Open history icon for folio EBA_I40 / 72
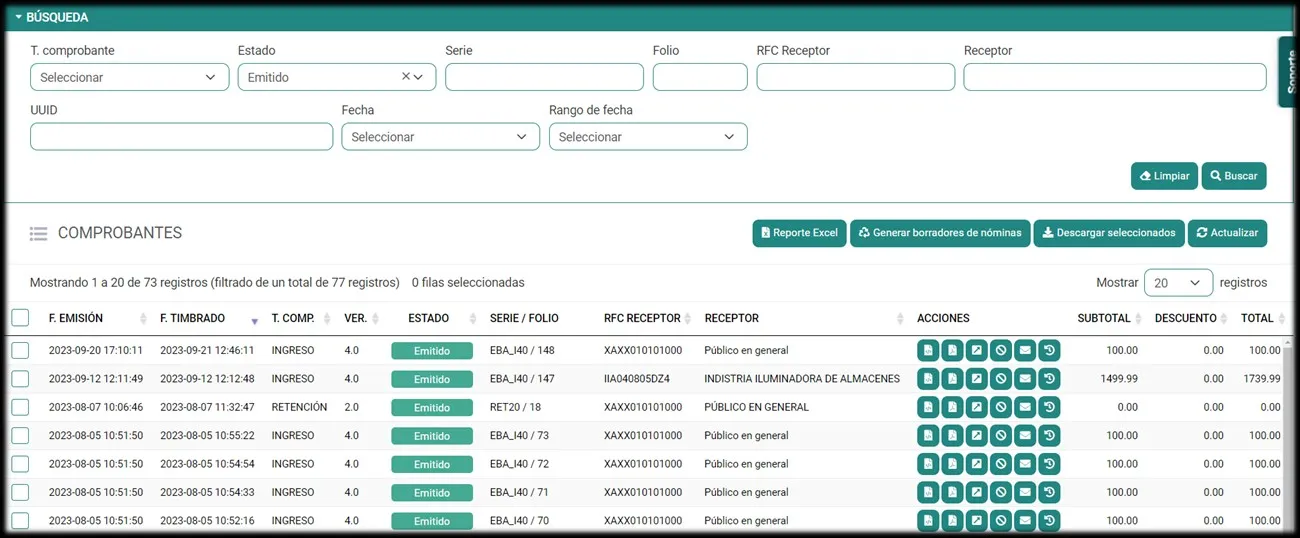 coord(1048,464)
